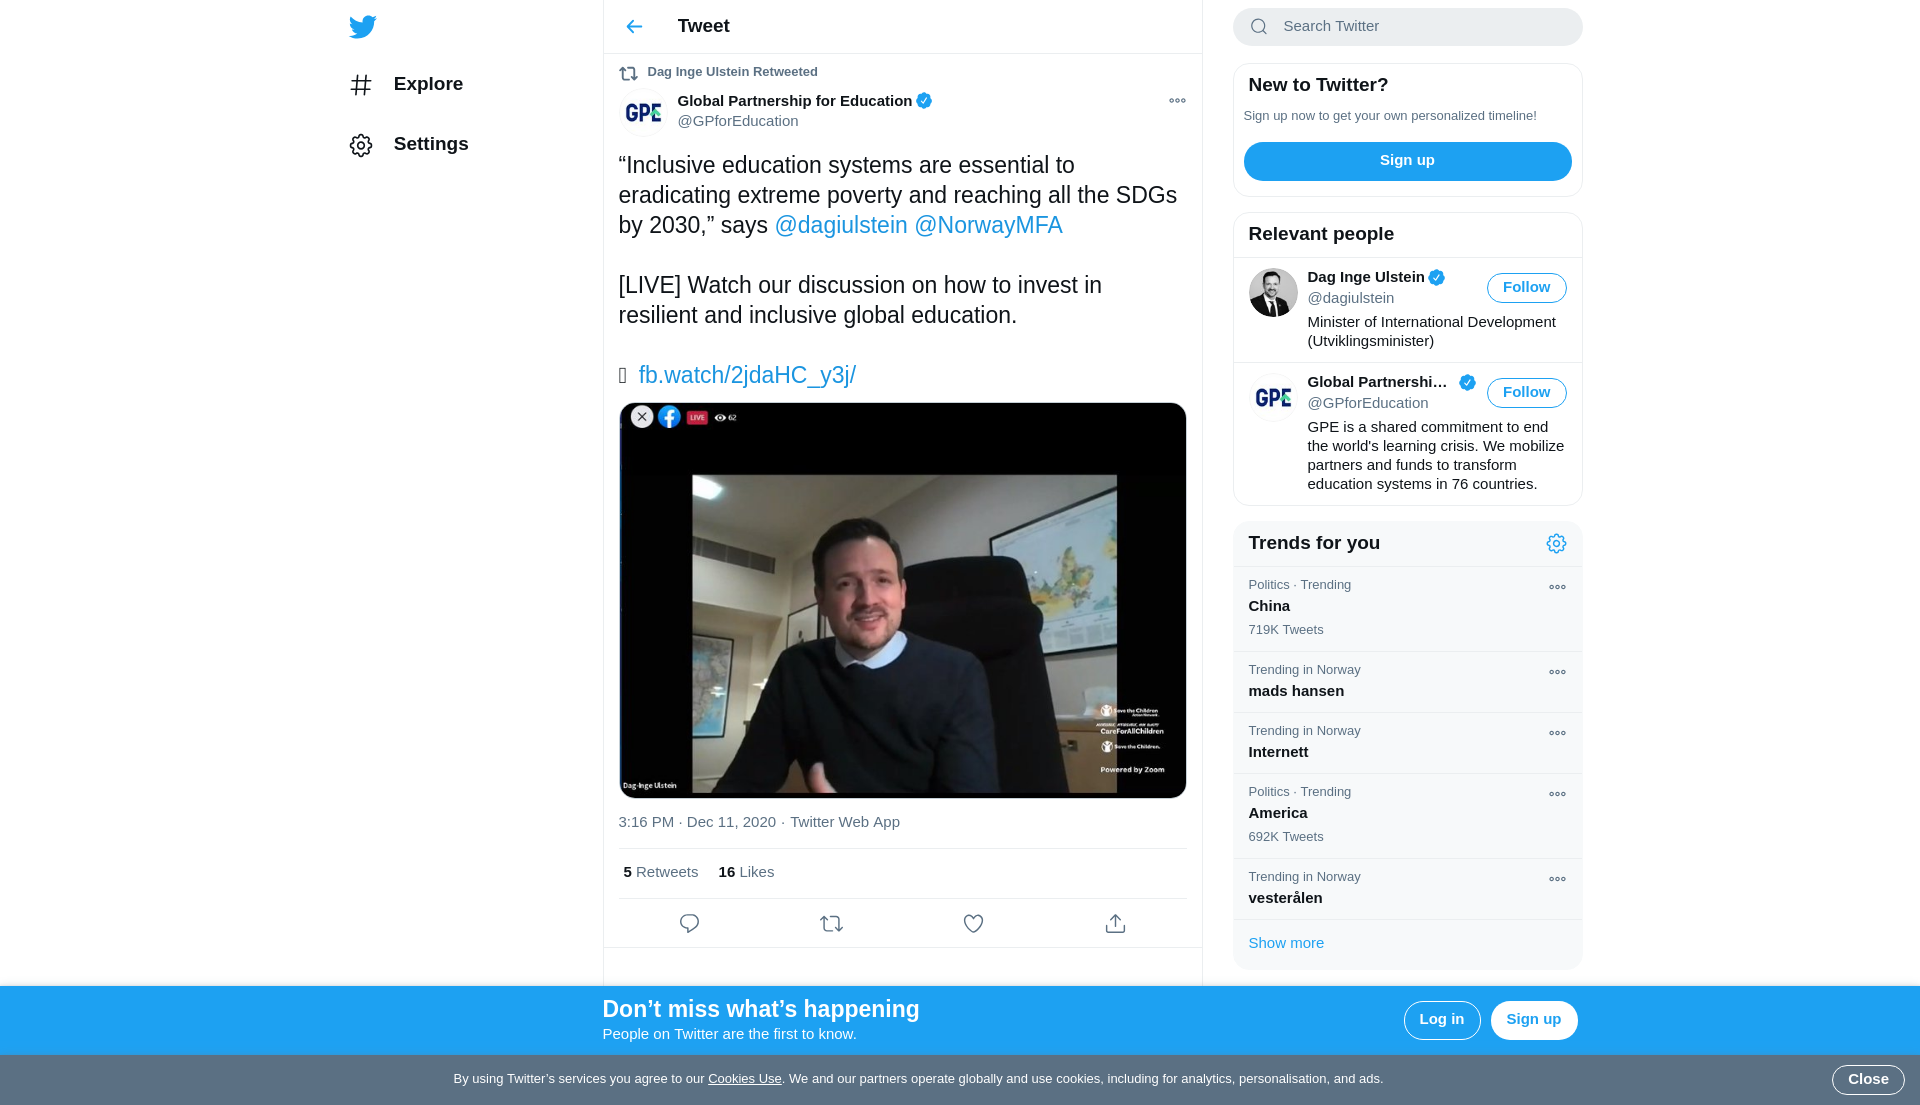This screenshot has width=1920, height=1105.
Task: Follow Global Partnership for Education
Action: [1526, 393]
